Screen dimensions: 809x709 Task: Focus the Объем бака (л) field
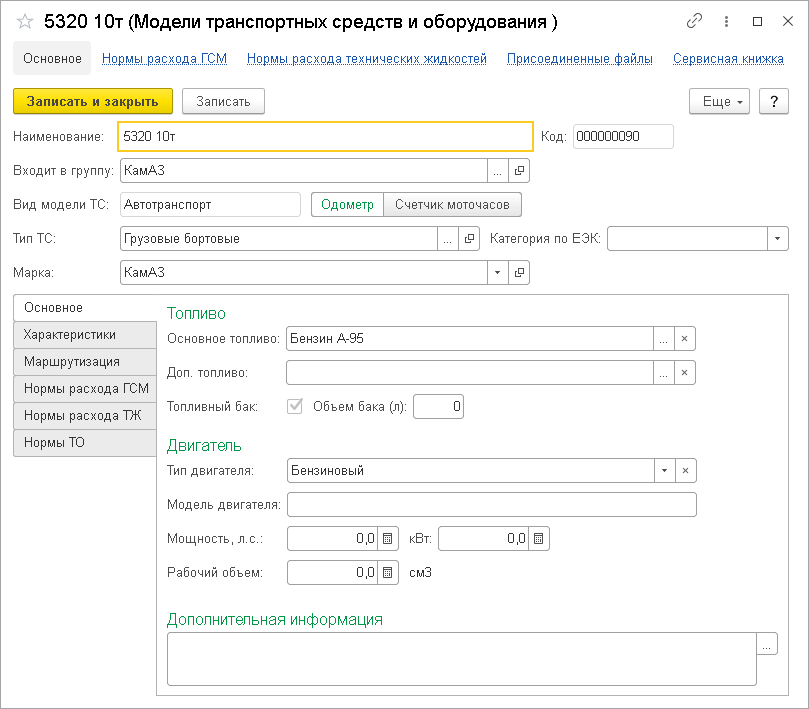(x=439, y=407)
